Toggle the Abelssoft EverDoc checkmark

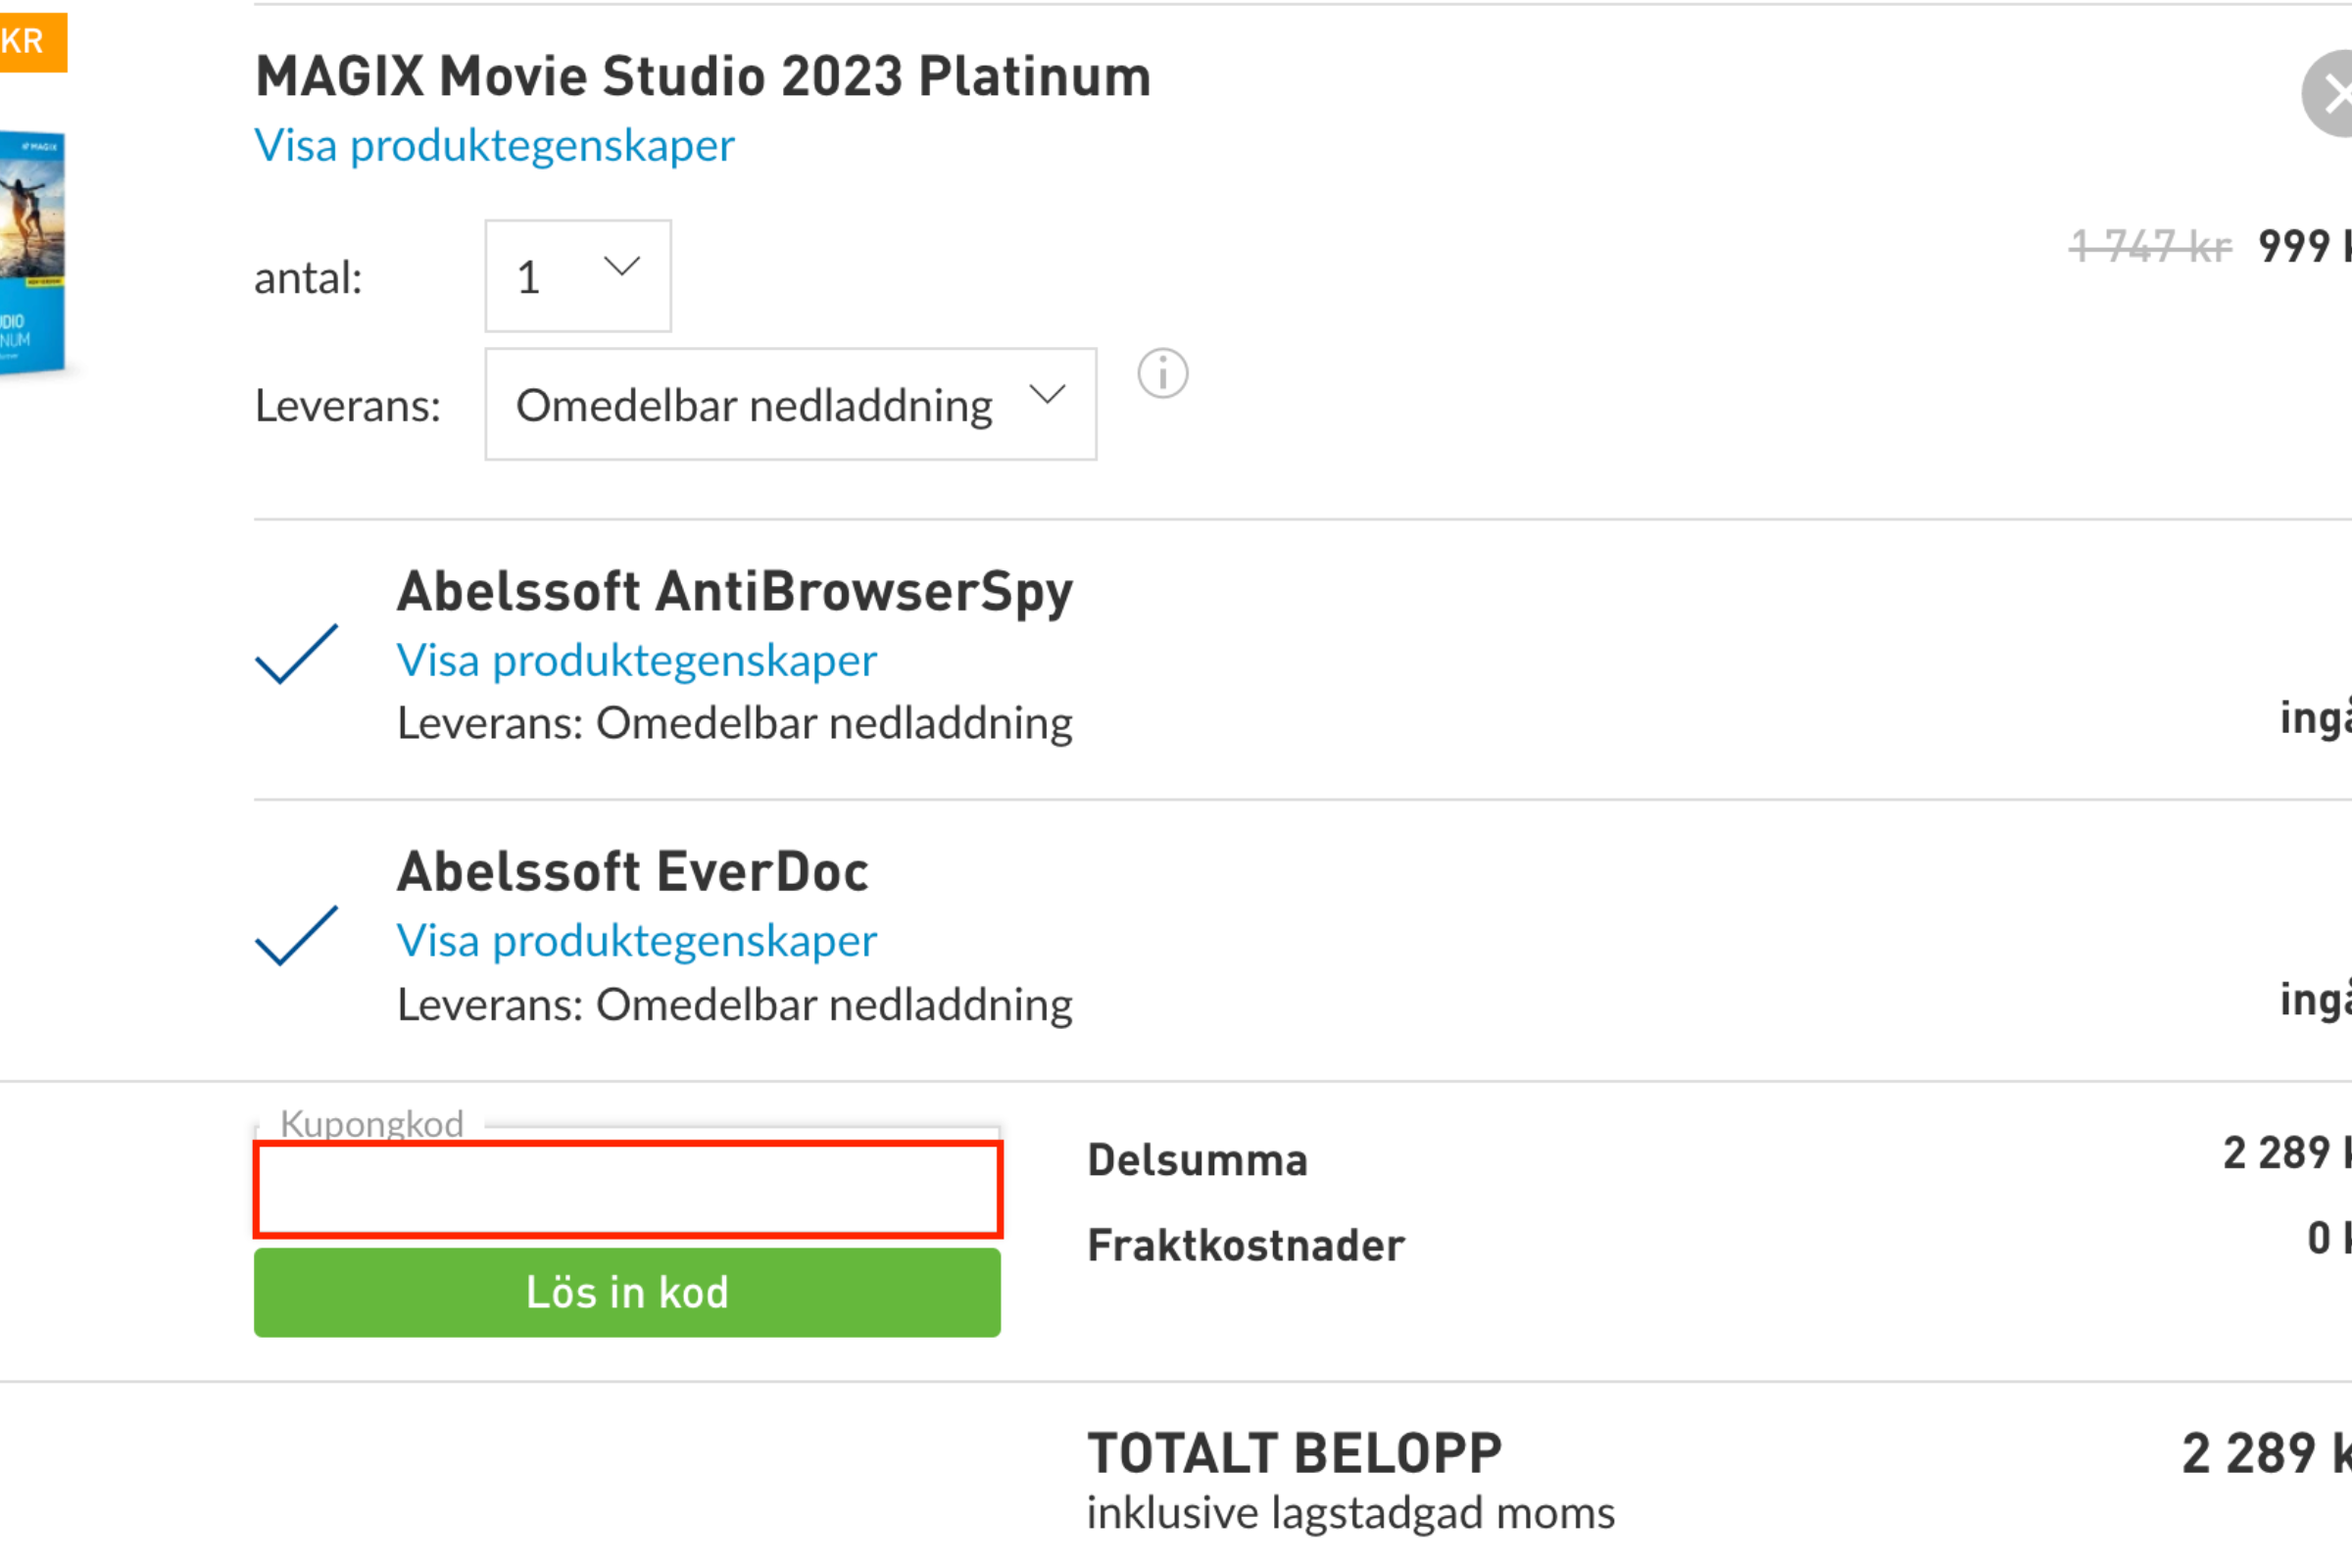[x=297, y=936]
